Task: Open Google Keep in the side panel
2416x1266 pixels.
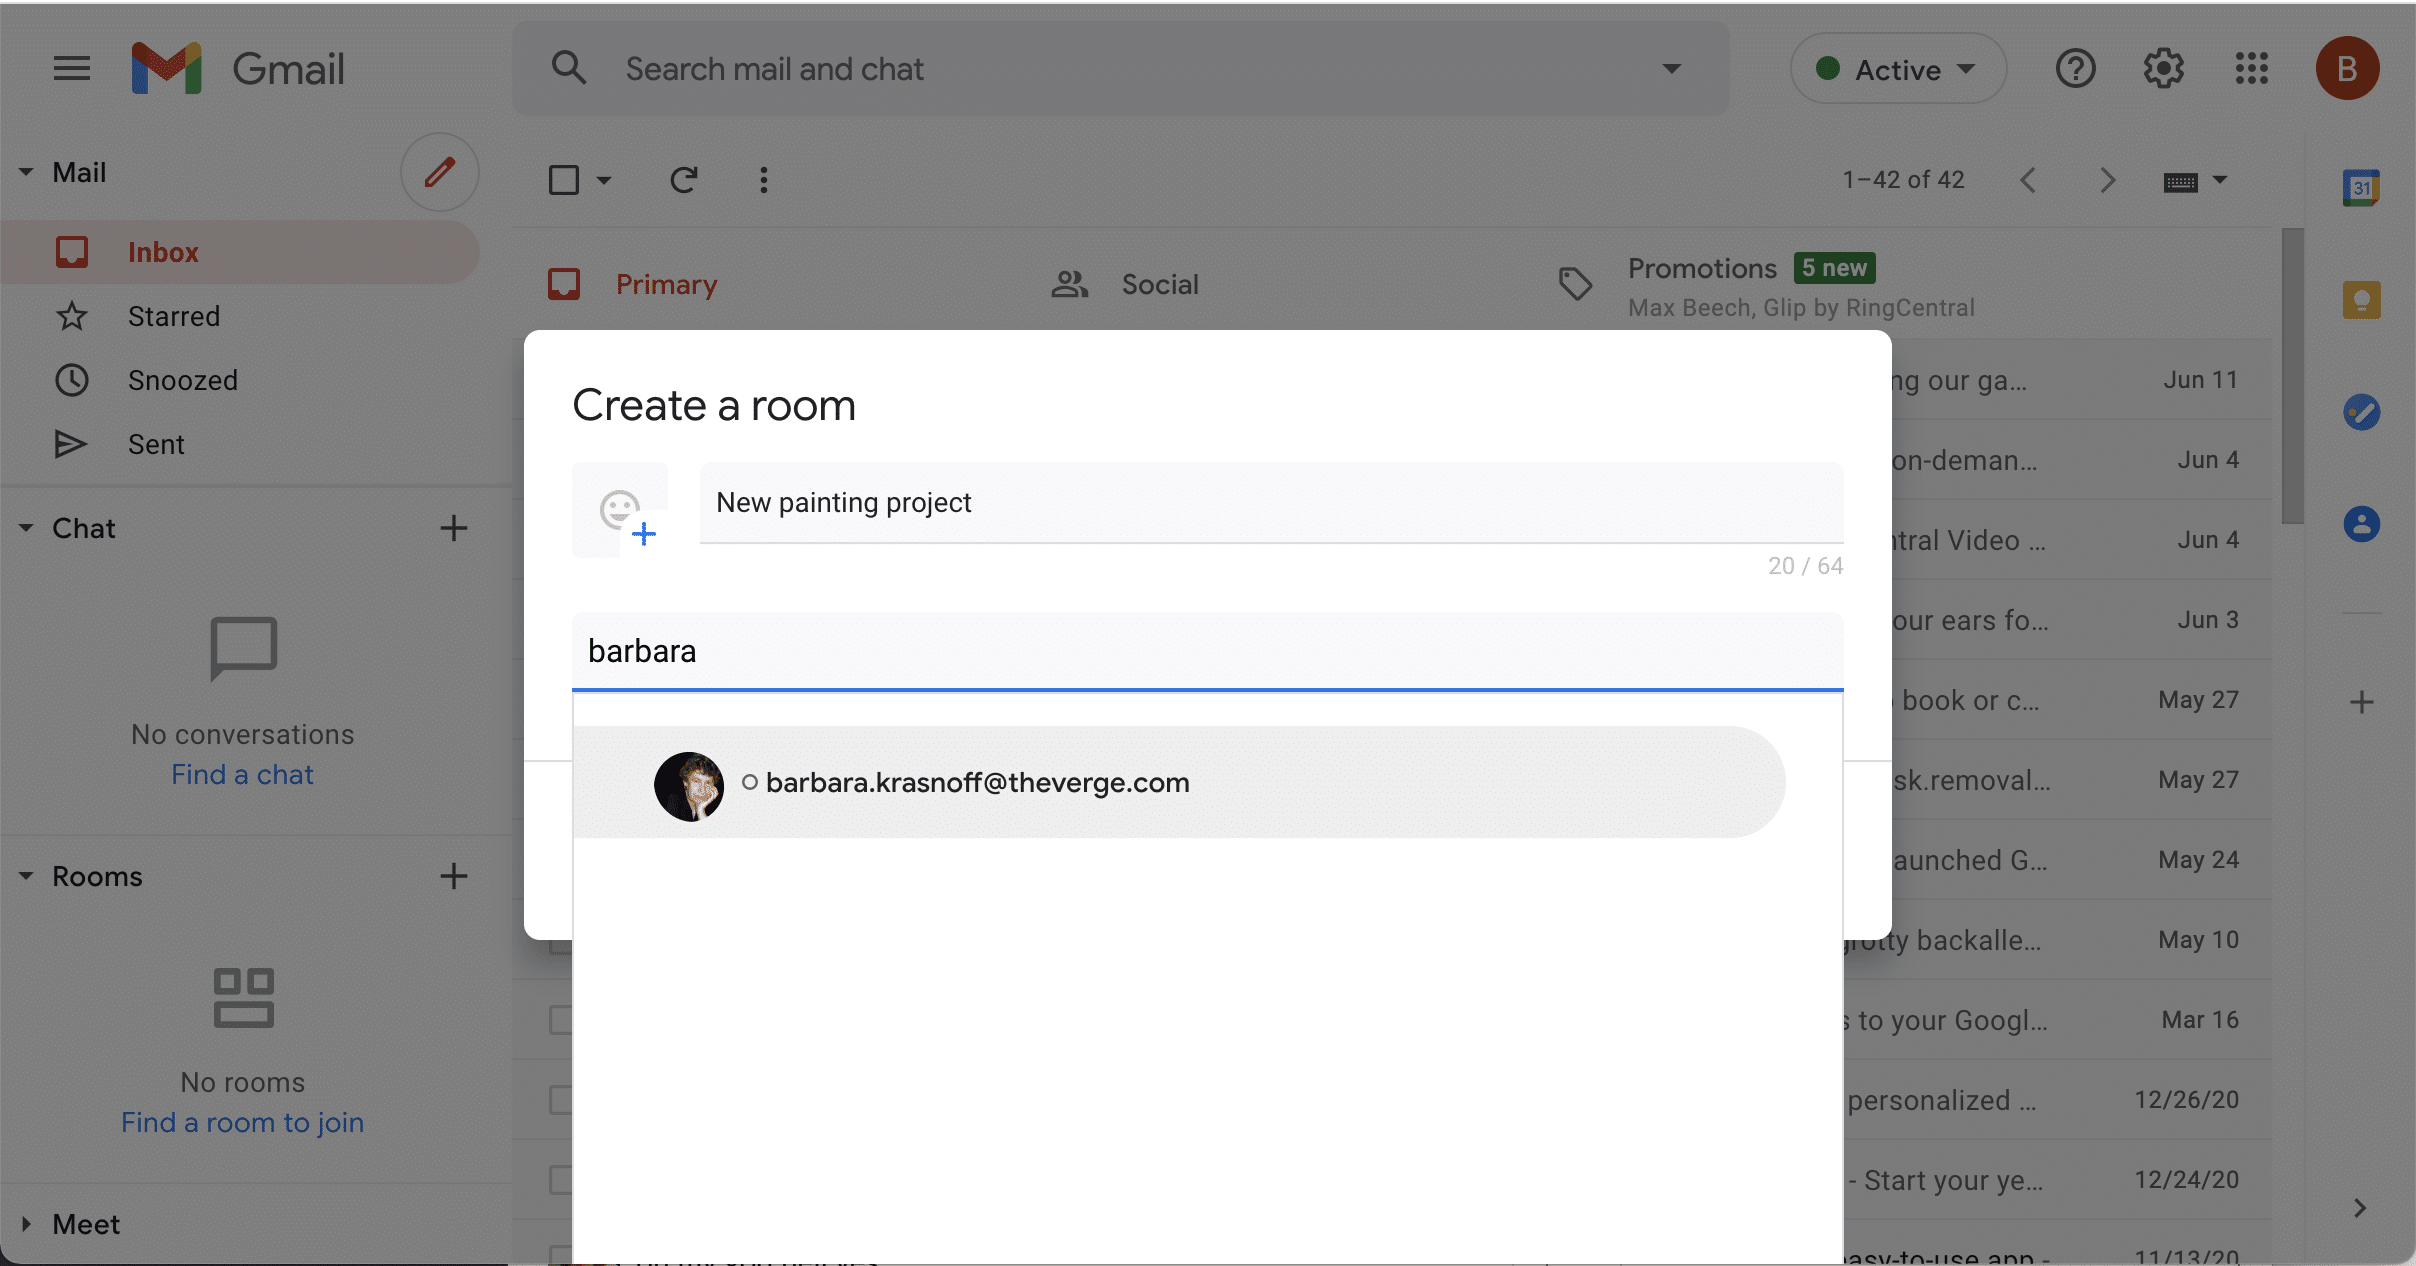Action: (2361, 300)
